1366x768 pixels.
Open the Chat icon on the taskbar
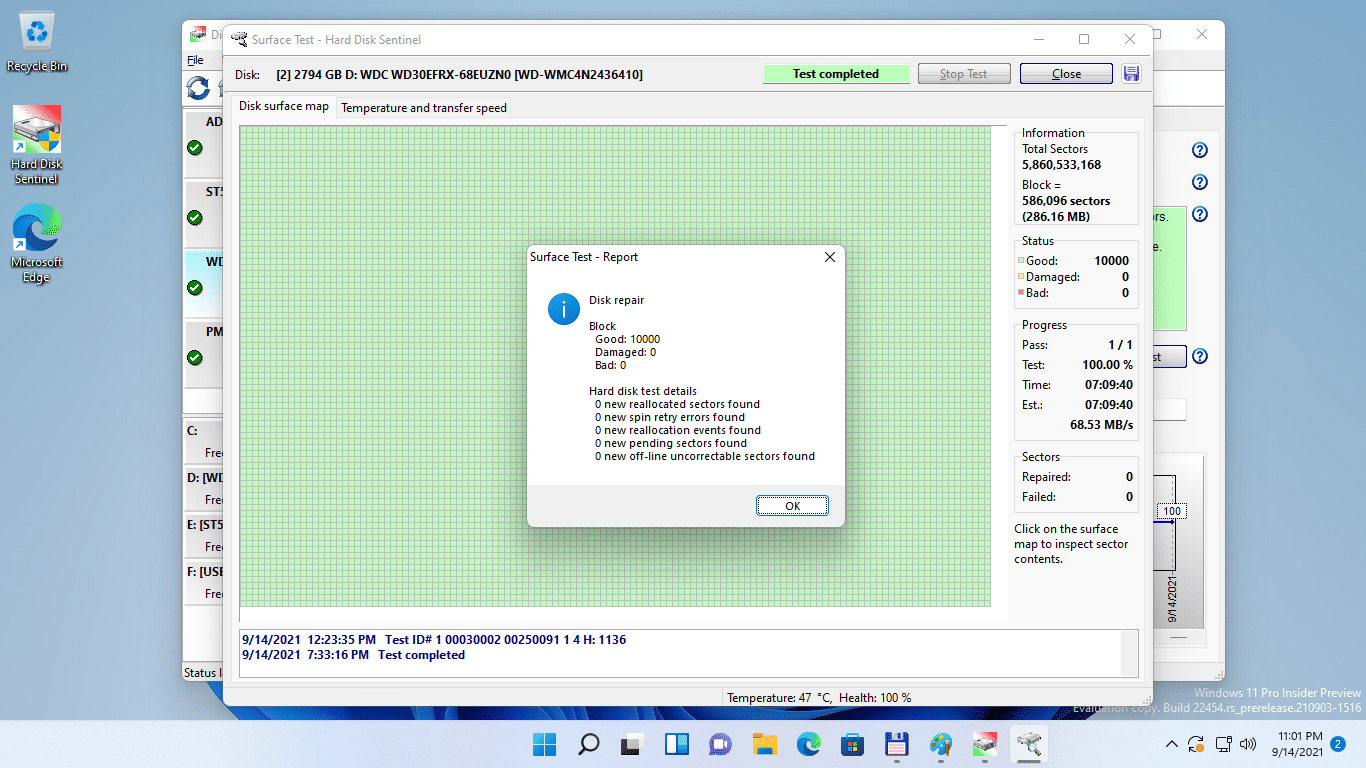pos(720,744)
